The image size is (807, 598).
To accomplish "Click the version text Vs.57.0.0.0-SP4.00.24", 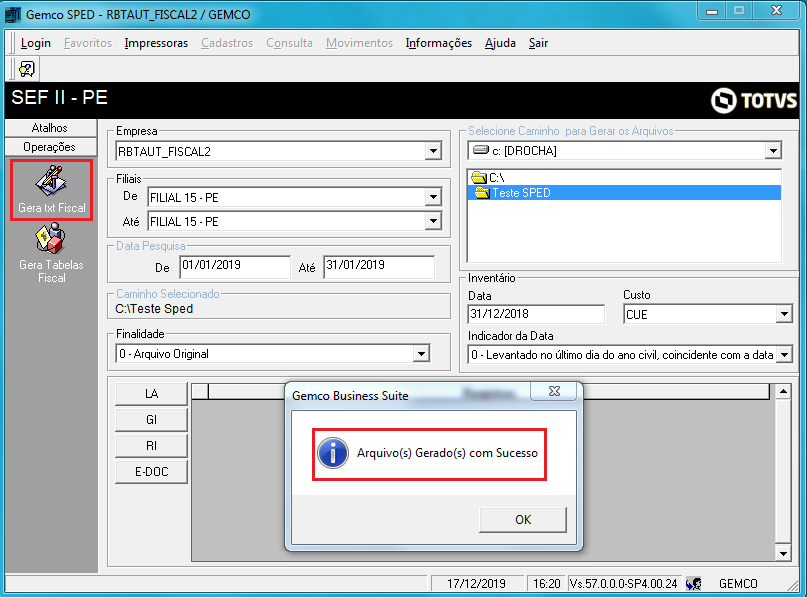I will (x=623, y=584).
